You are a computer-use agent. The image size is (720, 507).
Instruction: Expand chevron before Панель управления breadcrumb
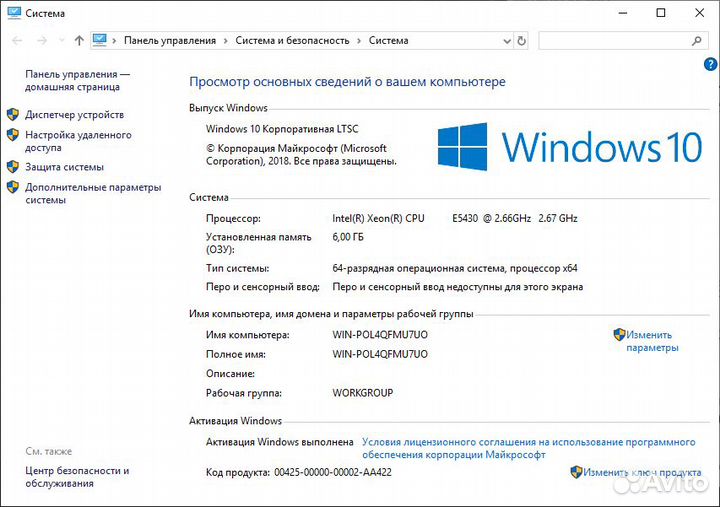[114, 41]
